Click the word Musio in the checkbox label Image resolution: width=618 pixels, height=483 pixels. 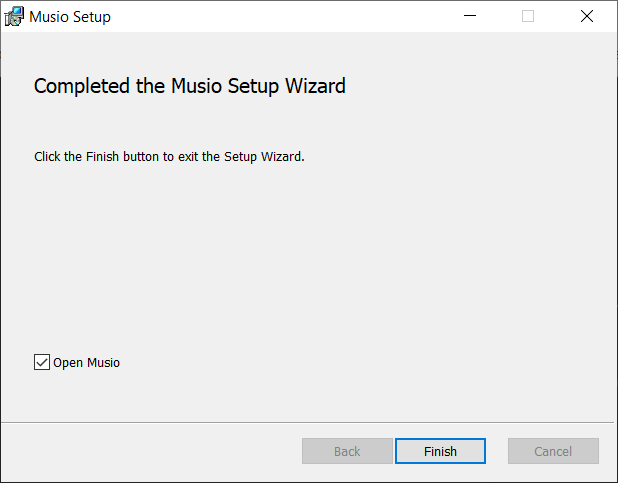[x=103, y=363]
